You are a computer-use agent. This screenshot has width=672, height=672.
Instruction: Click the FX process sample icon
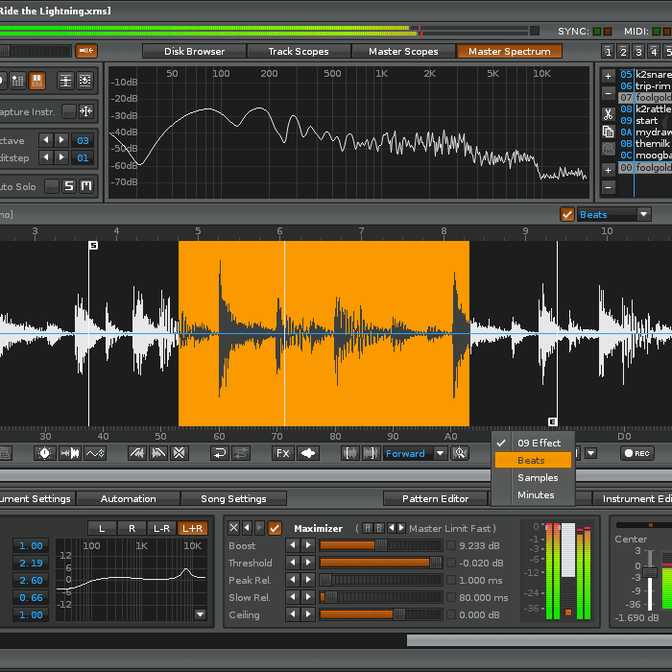[283, 453]
